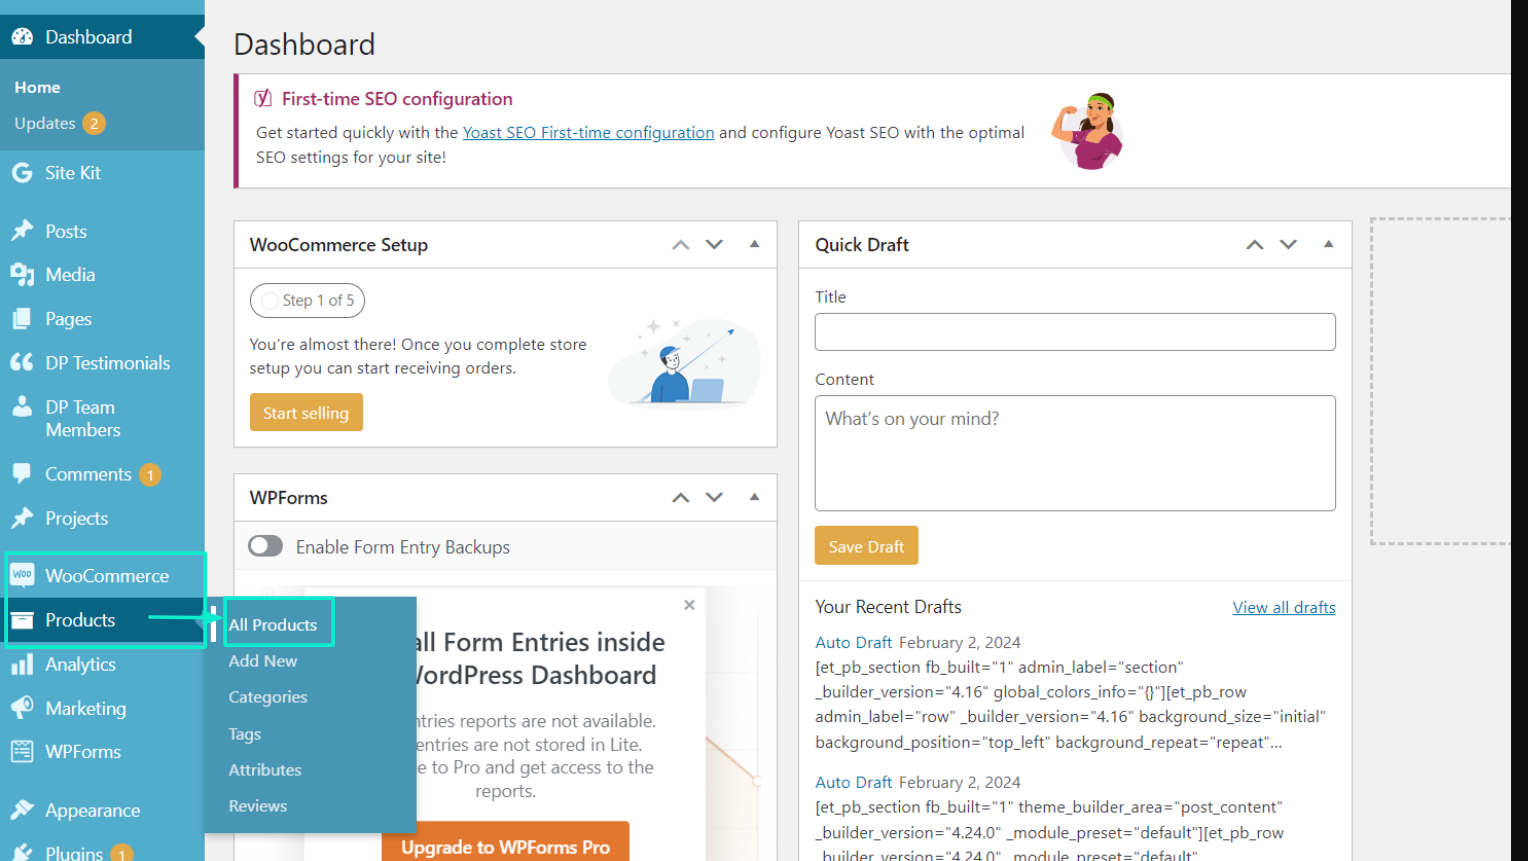Move Quick Draft widget up
The height and width of the screenshot is (861, 1528).
tap(1255, 245)
